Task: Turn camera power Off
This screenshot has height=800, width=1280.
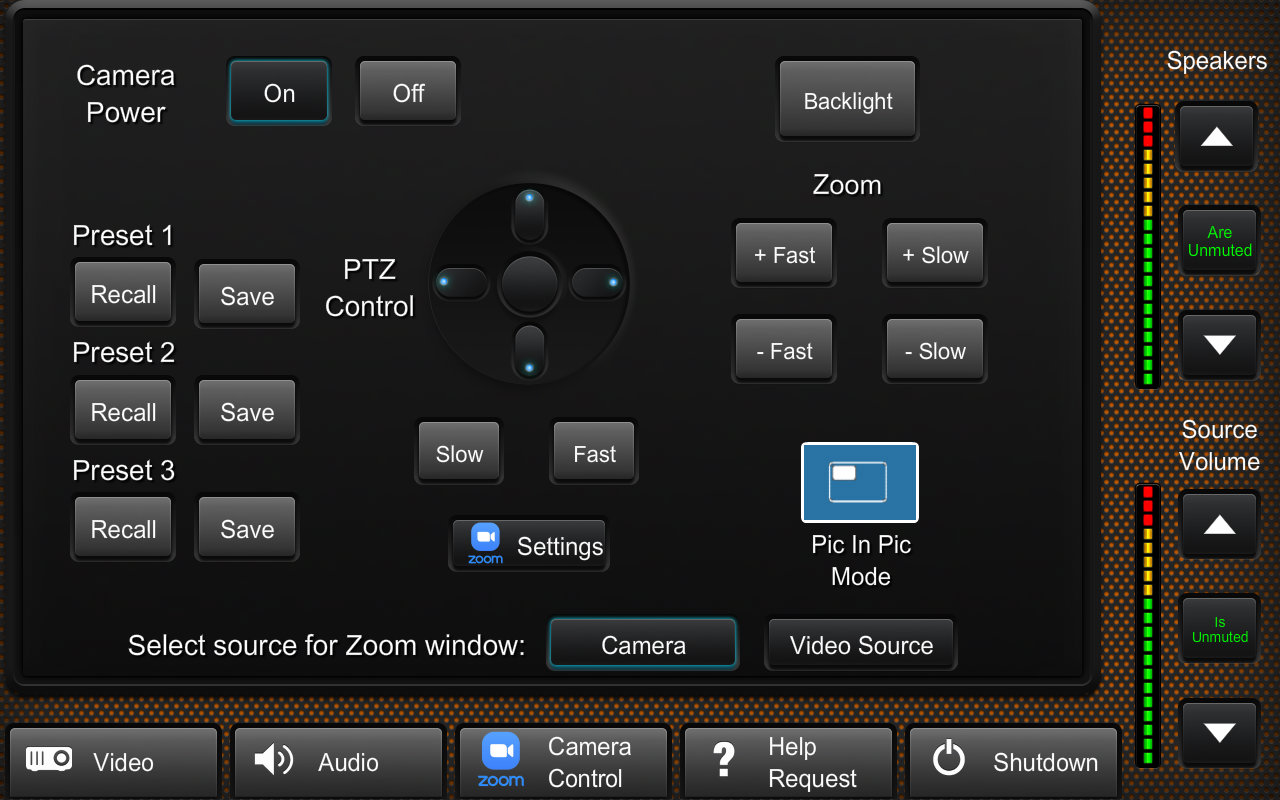Action: 408,92
